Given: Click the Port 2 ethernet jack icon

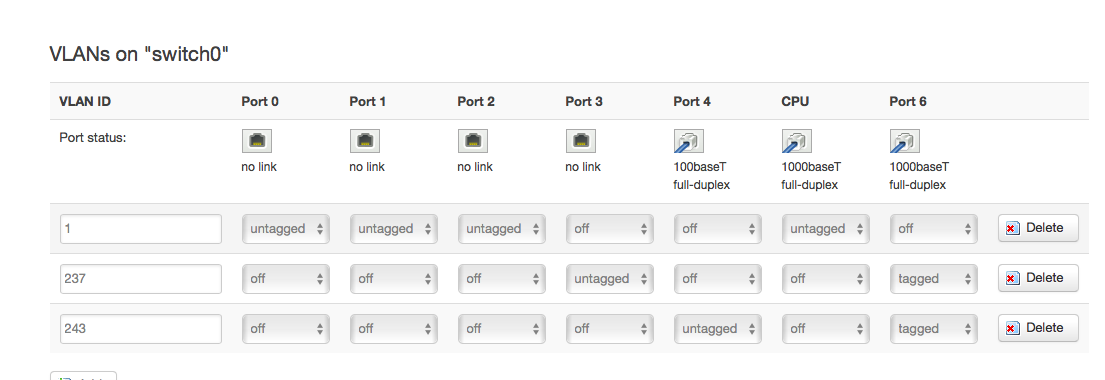Looking at the screenshot, I should click(x=473, y=141).
